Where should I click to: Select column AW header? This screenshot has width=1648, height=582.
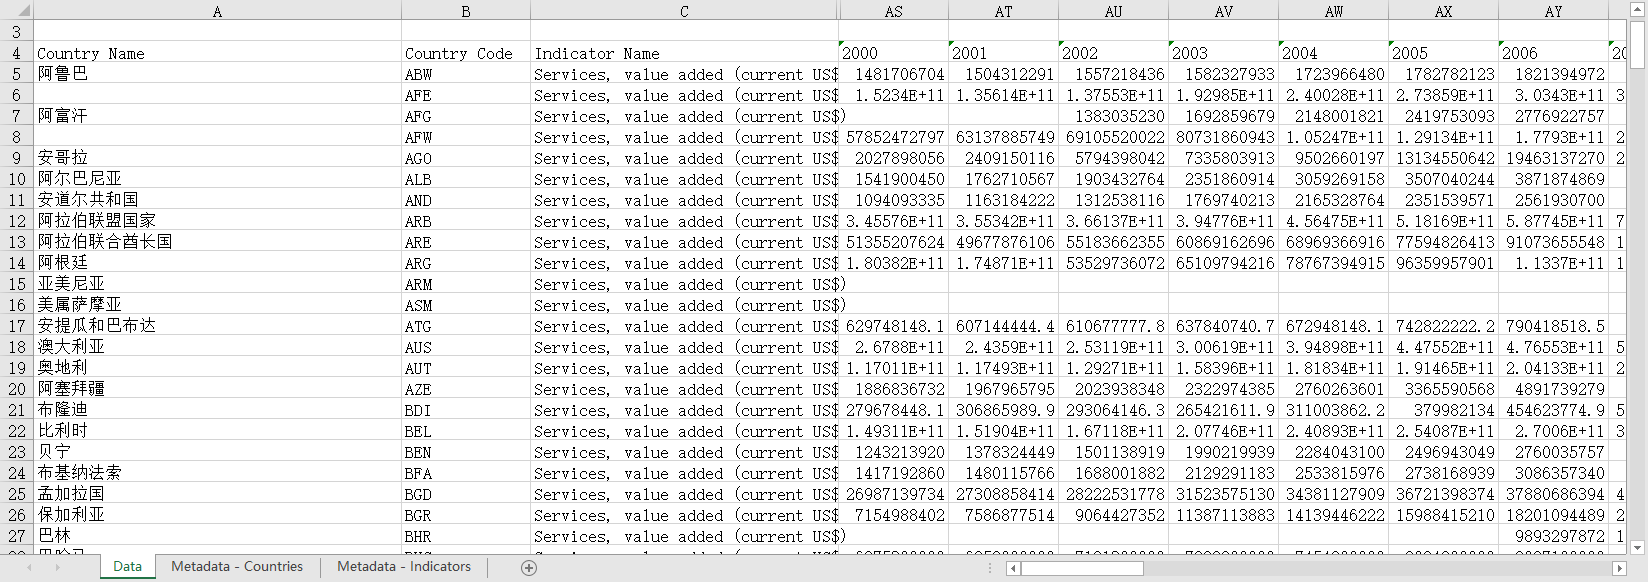1334,11
